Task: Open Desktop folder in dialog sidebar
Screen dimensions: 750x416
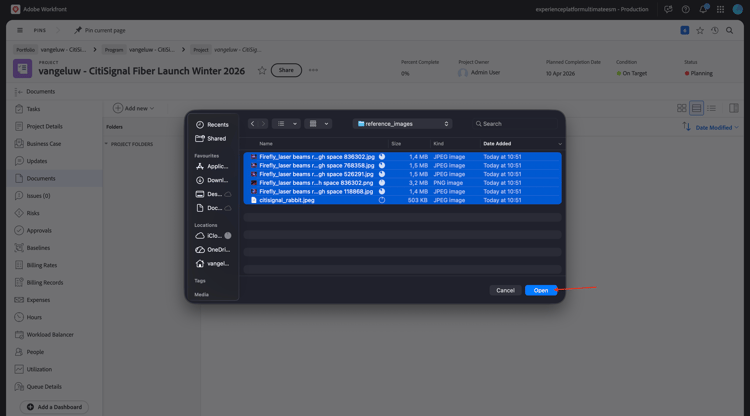Action: (212, 194)
